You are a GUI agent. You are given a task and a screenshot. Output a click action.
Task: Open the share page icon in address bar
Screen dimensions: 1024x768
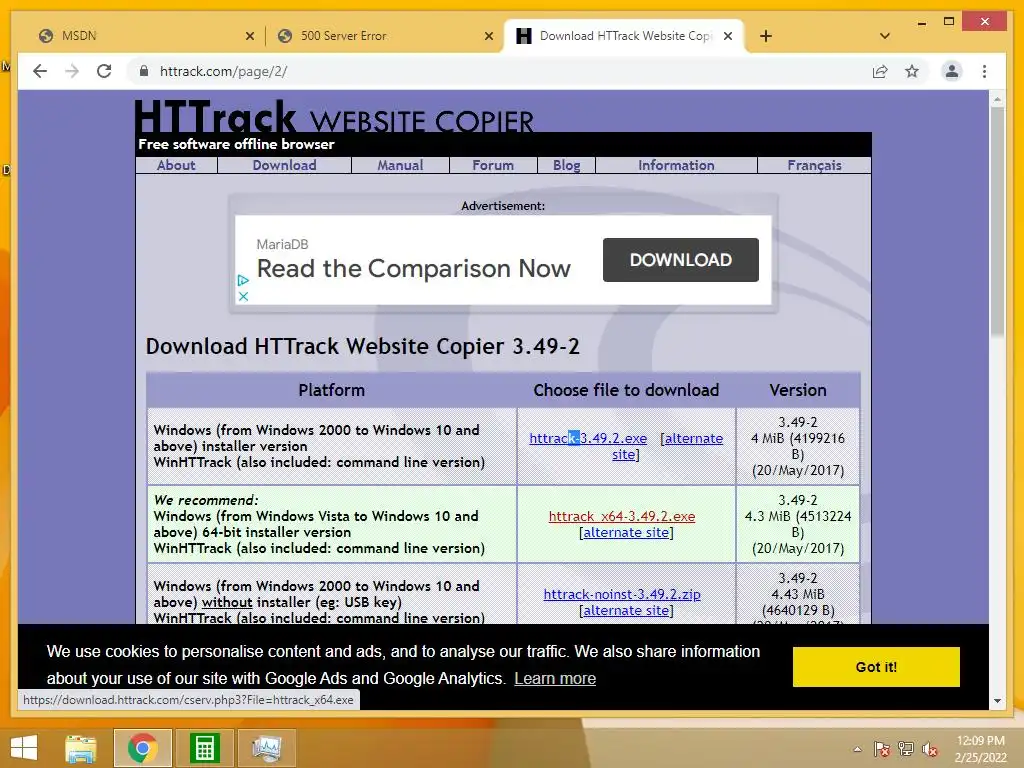click(880, 71)
